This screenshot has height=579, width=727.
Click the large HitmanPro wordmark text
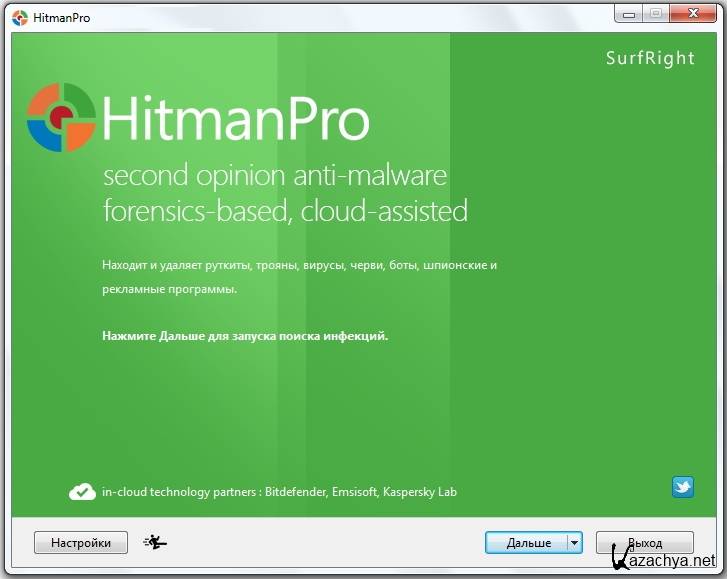236,120
